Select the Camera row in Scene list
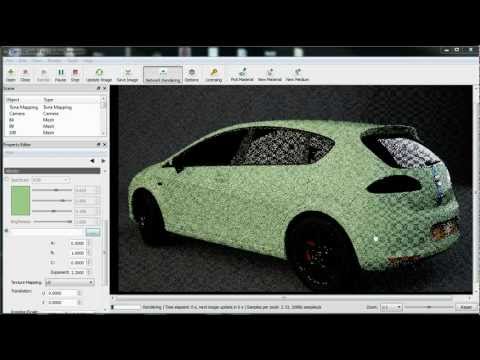 [53, 114]
